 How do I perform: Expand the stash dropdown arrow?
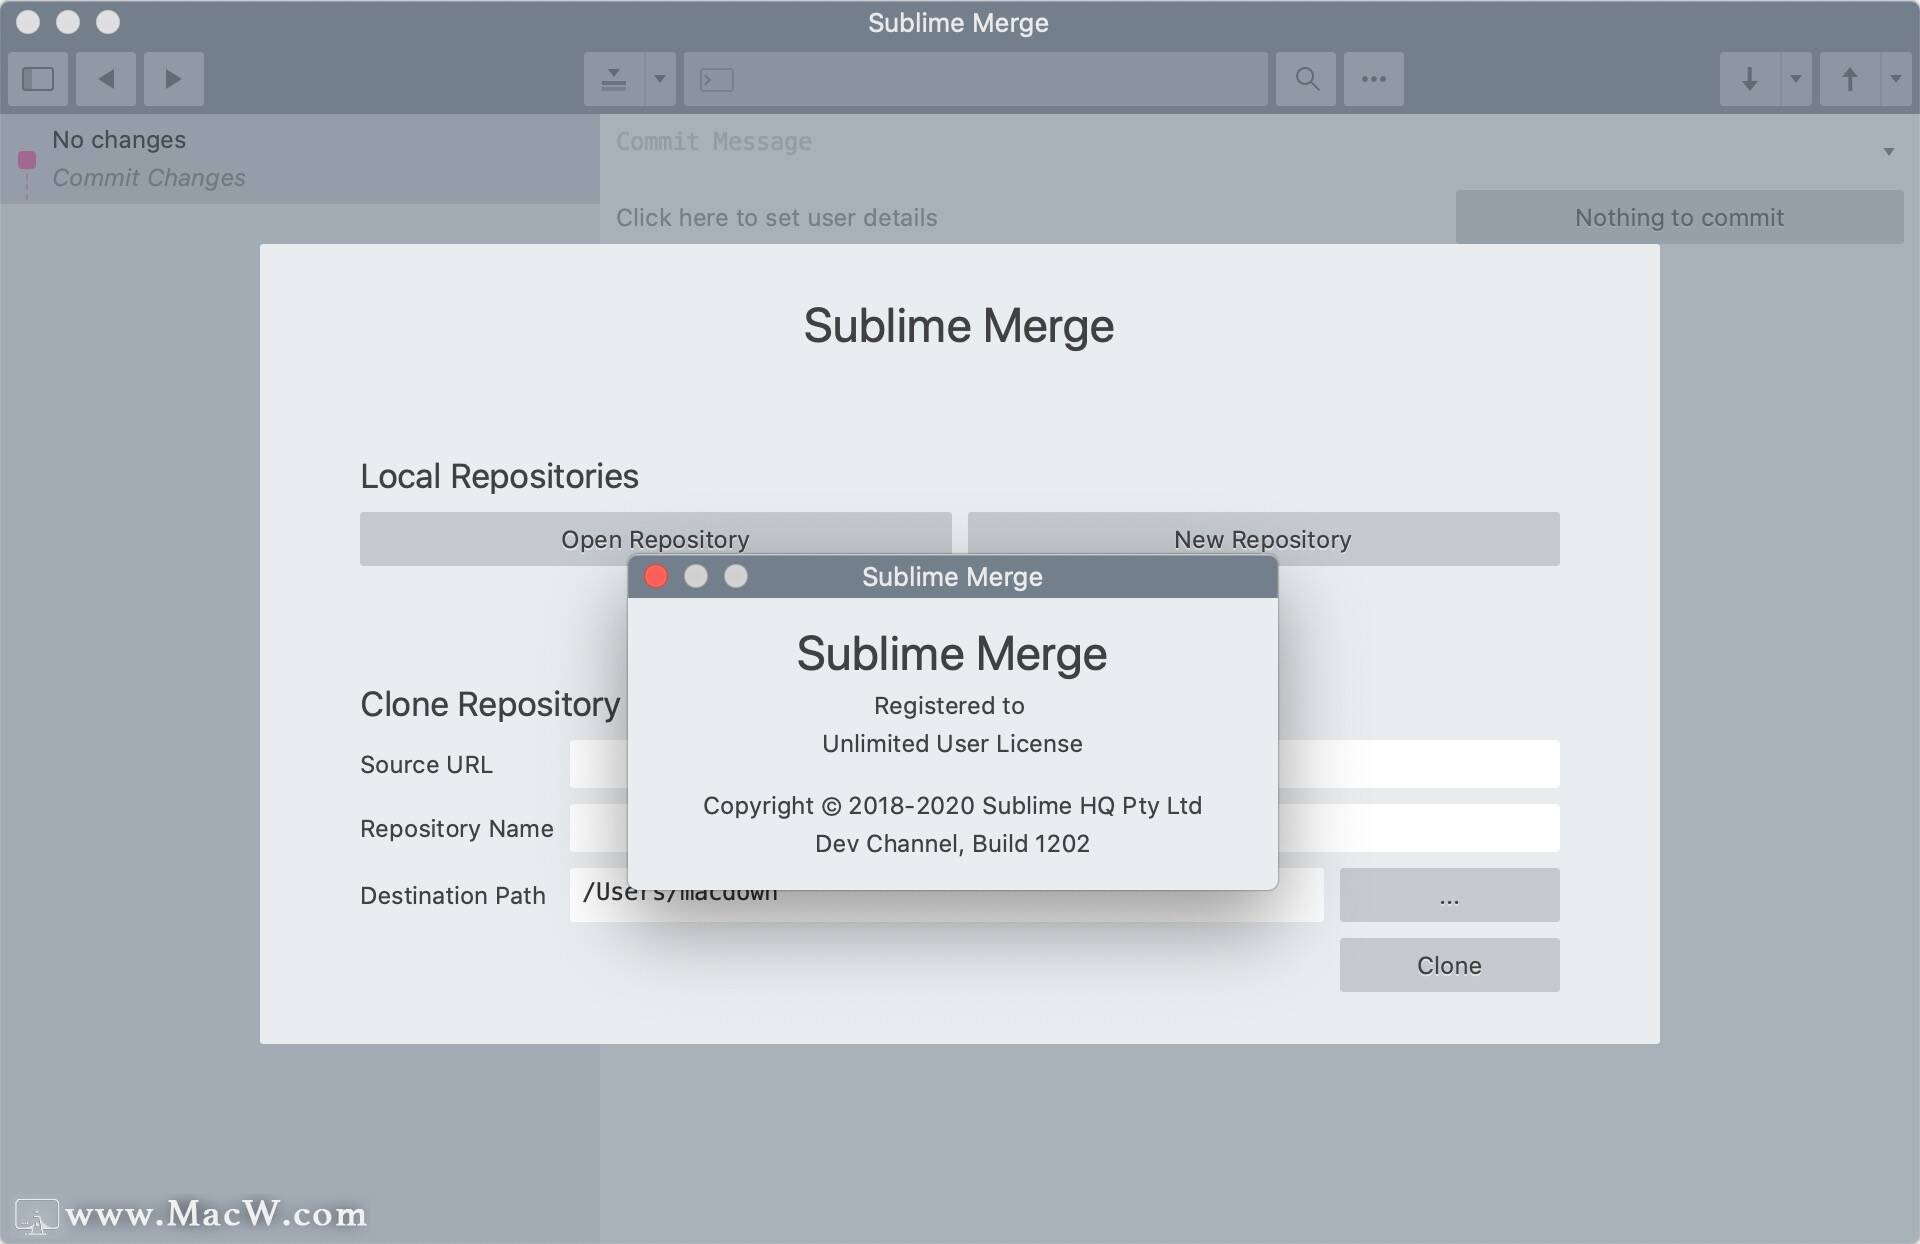point(660,79)
